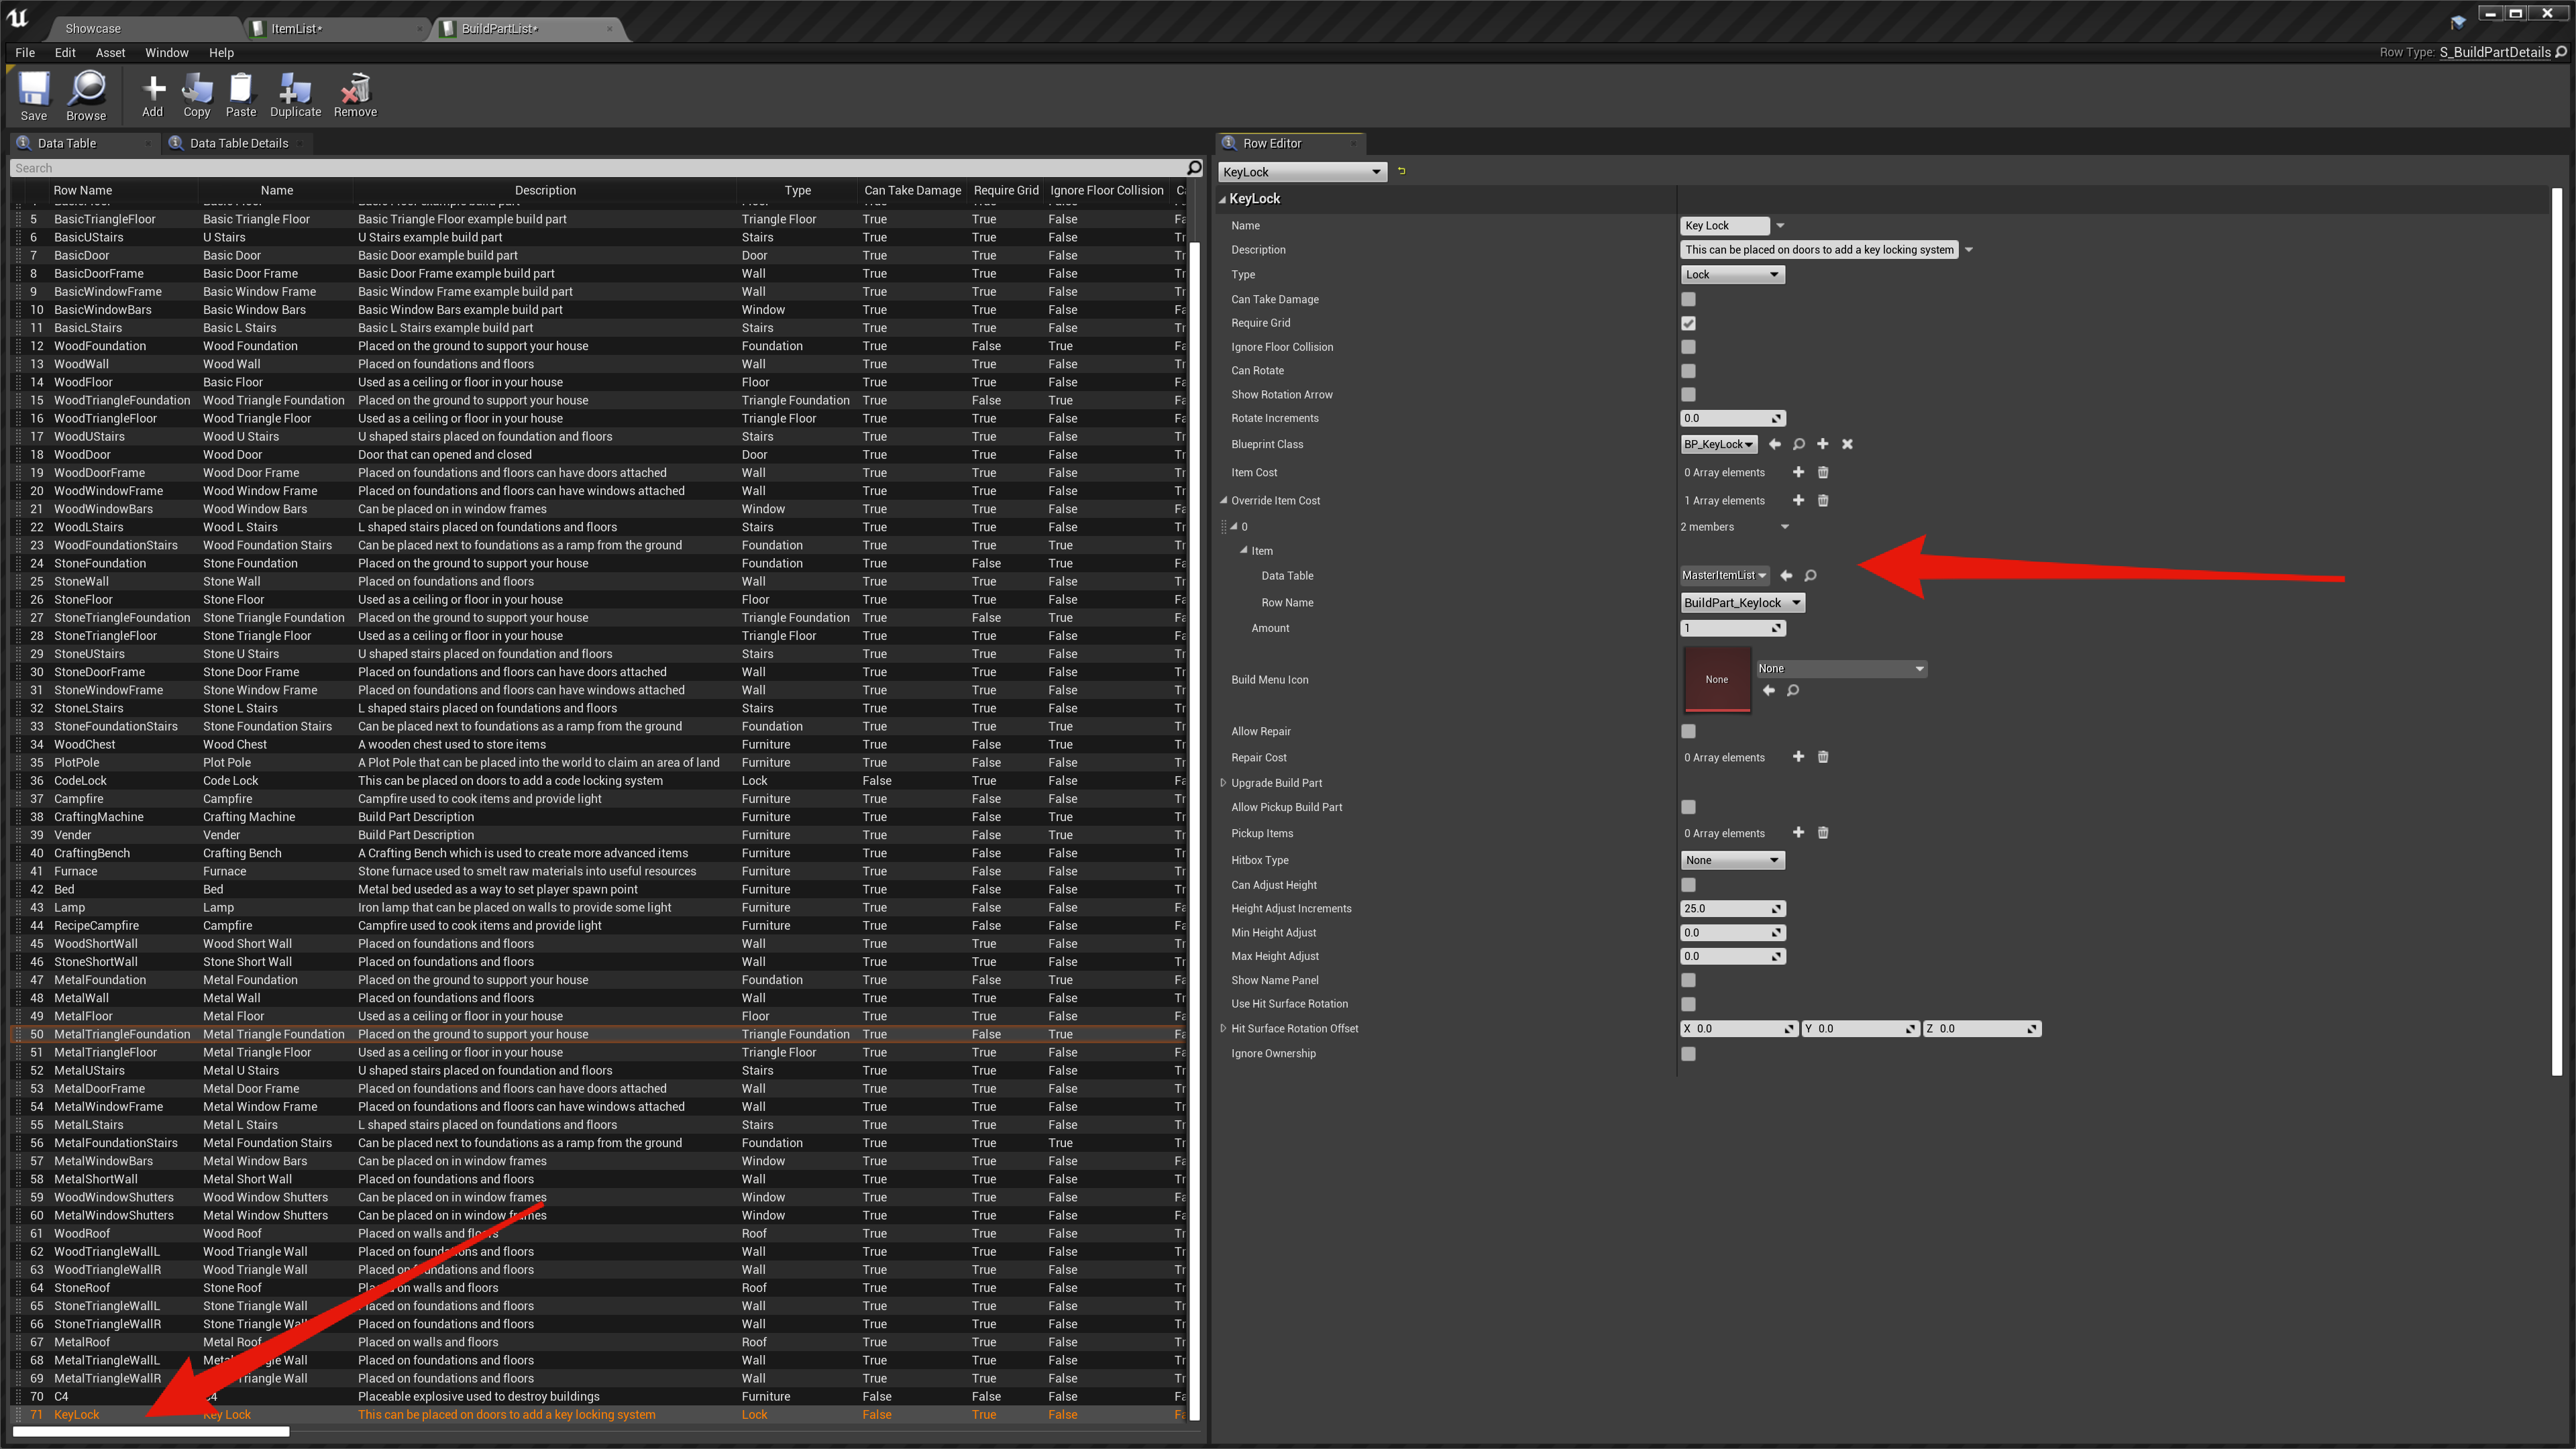Open the BuildPart_Keylock row name dropdown

pyautogui.click(x=1742, y=602)
